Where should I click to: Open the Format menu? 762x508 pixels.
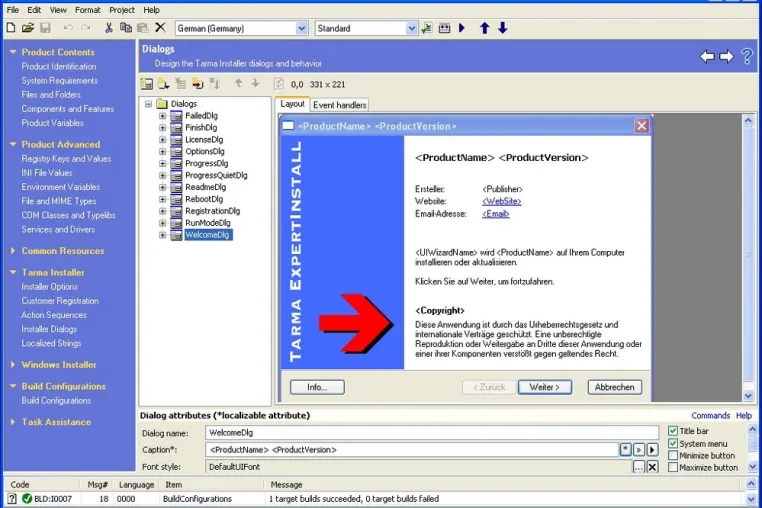pyautogui.click(x=87, y=10)
